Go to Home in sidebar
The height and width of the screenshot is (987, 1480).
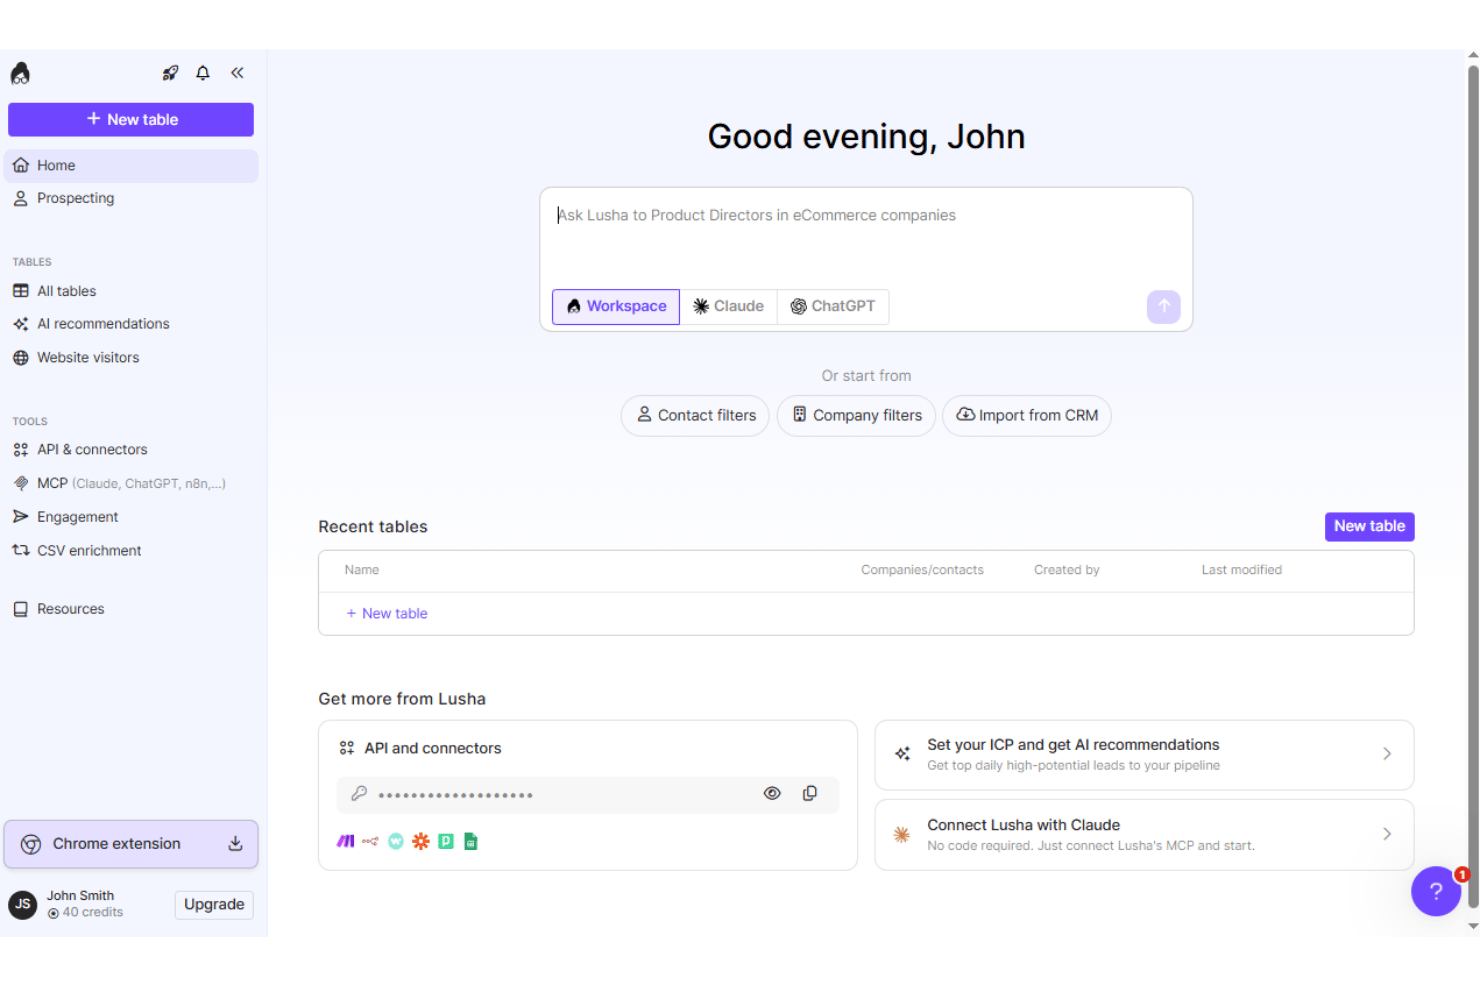pyautogui.click(x=131, y=166)
